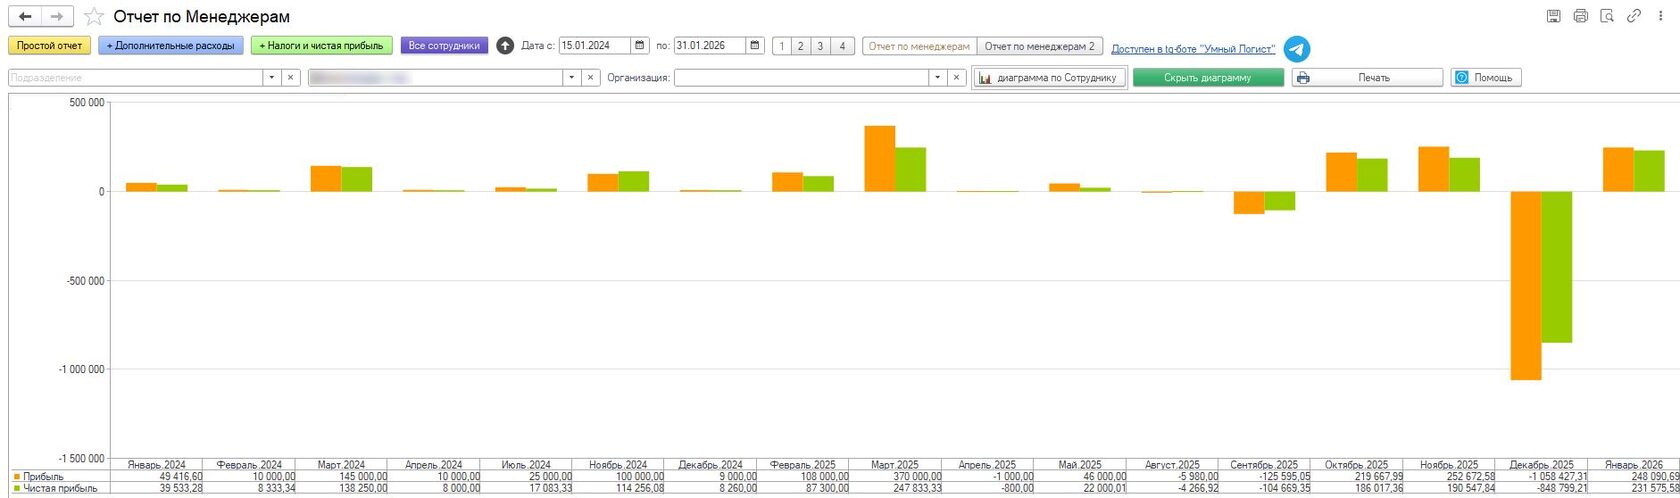Click the round up-arrow icon before Дата с
This screenshot has width=1680, height=498.
coord(505,46)
